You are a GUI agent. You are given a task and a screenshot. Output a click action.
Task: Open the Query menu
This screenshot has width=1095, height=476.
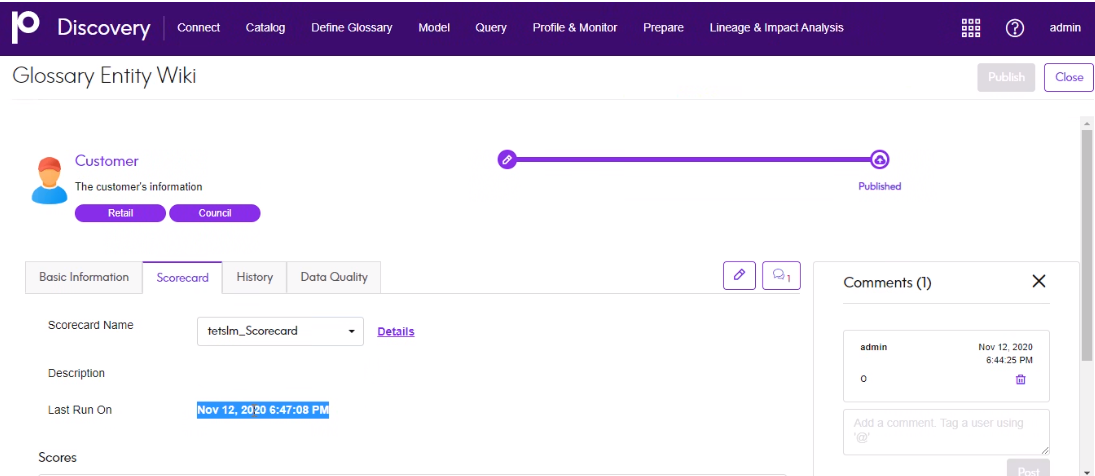pyautogui.click(x=491, y=28)
